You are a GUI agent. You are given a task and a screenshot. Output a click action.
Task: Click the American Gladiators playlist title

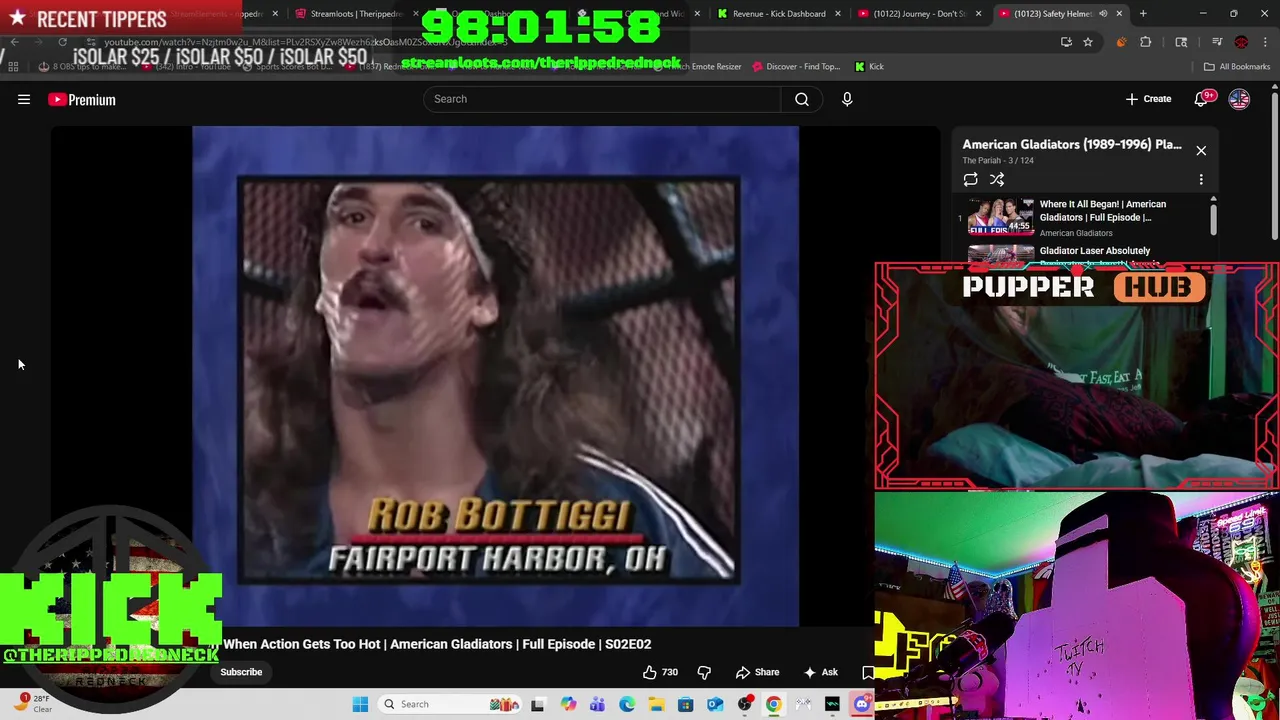[x=1072, y=144]
